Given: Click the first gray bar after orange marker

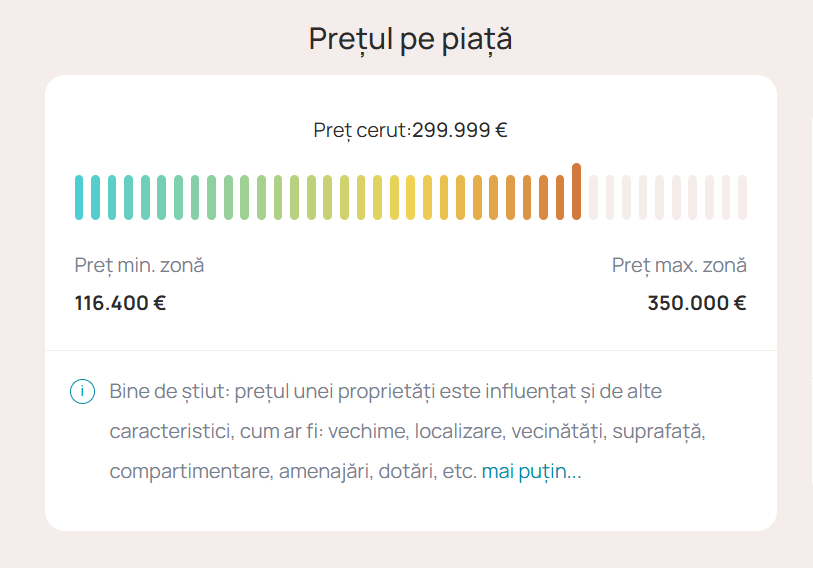Looking at the screenshot, I should (x=594, y=197).
